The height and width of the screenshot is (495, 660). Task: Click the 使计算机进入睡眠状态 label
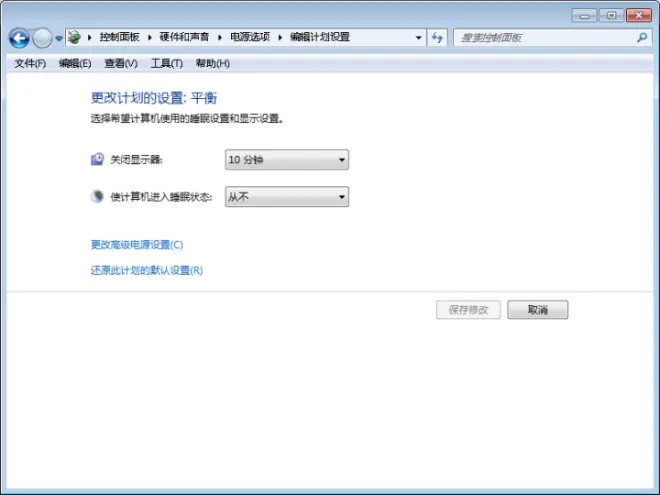(161, 197)
